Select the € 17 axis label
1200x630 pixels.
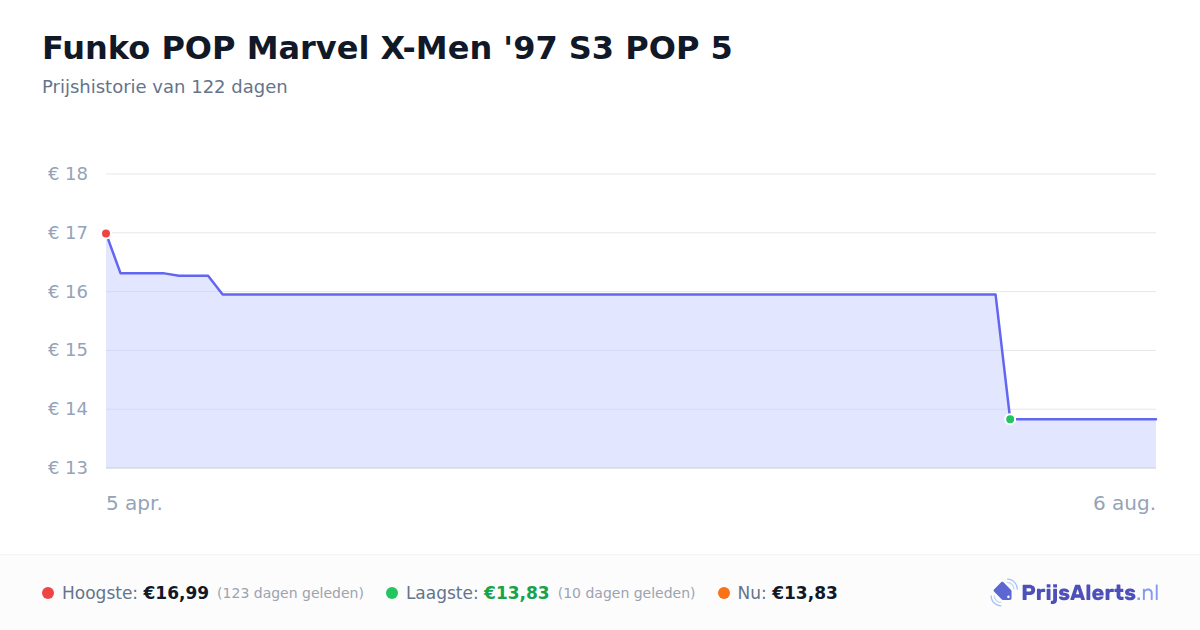(68, 233)
